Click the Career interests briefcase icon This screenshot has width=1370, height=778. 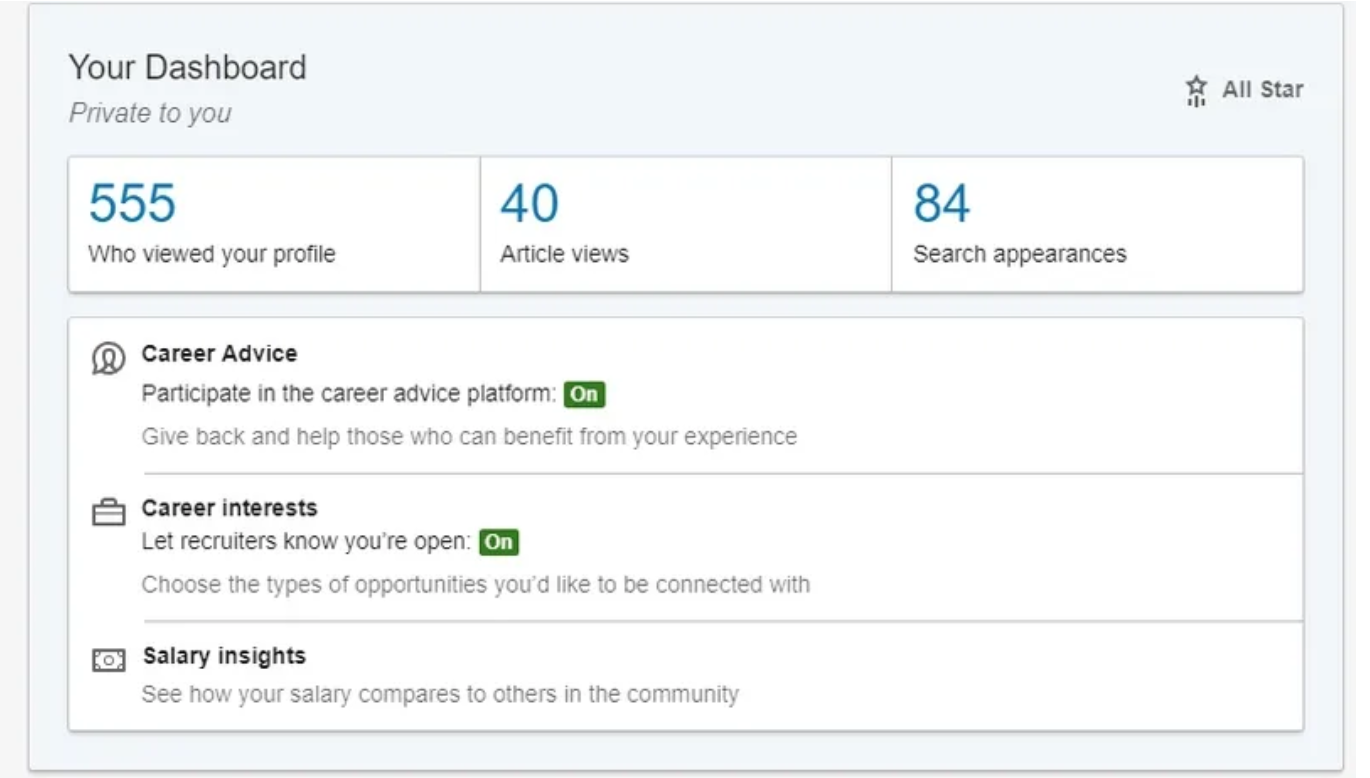[x=109, y=513]
